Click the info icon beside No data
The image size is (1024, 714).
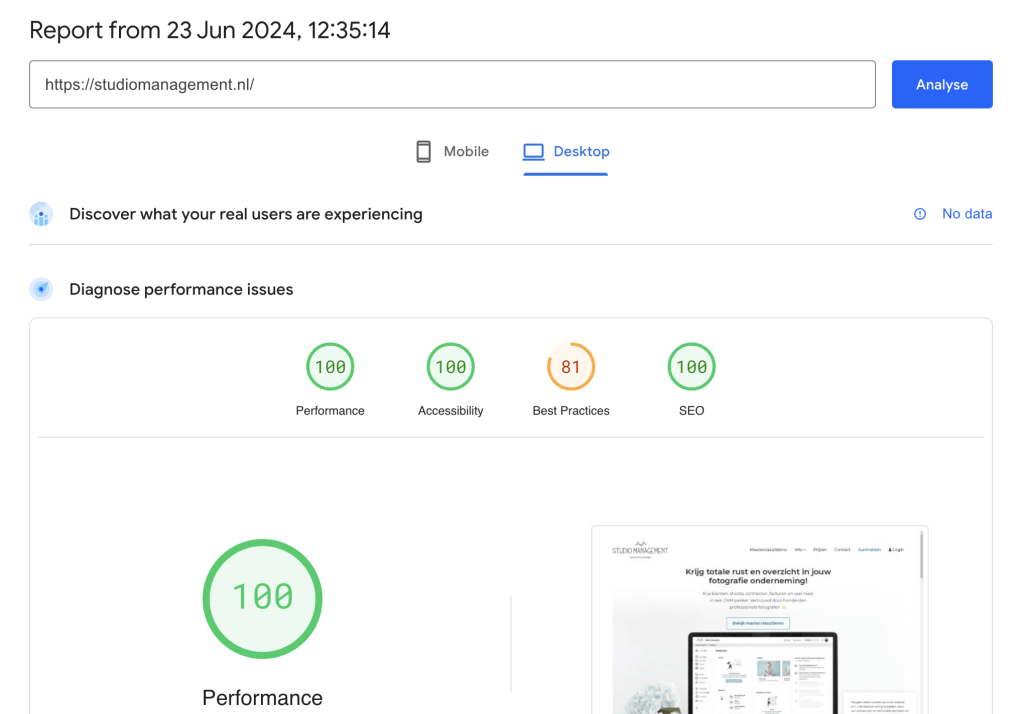[919, 213]
